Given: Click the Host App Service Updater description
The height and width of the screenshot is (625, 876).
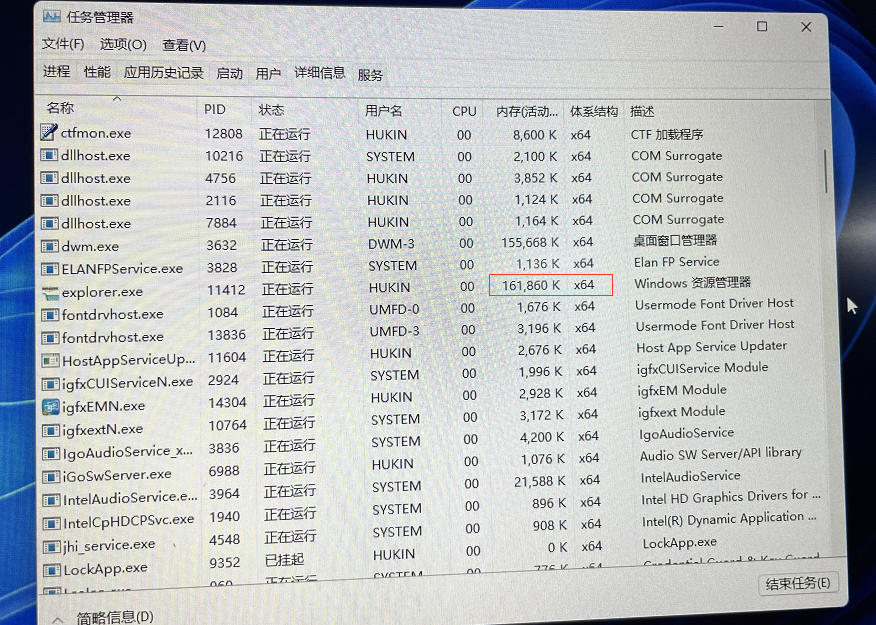Looking at the screenshot, I should 711,347.
